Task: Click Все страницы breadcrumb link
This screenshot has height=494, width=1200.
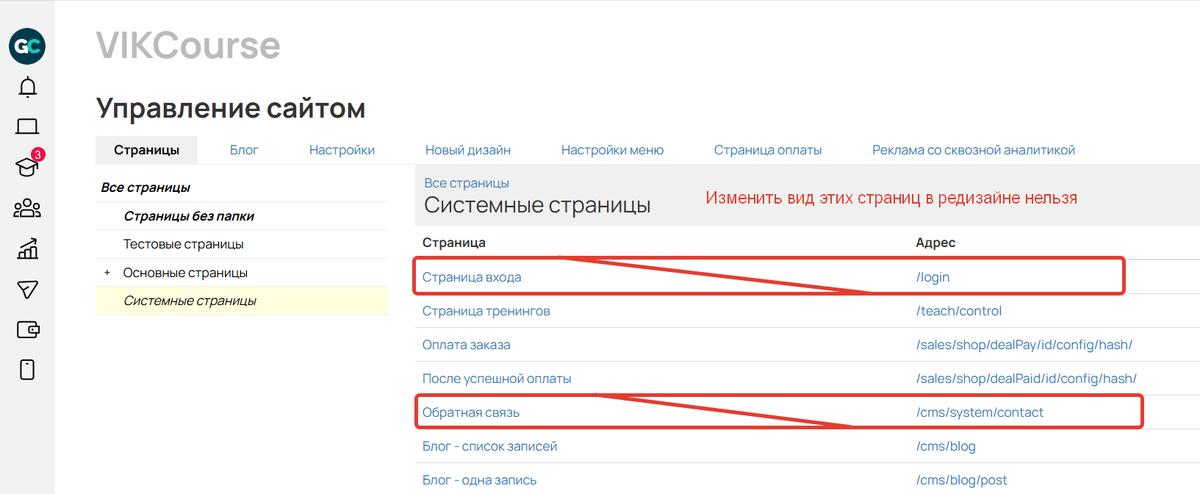Action: click(467, 183)
